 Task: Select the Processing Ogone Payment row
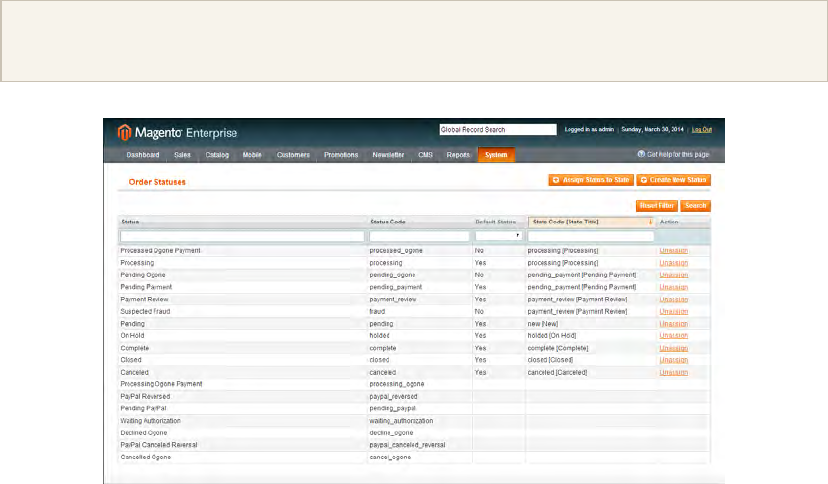click(x=414, y=384)
